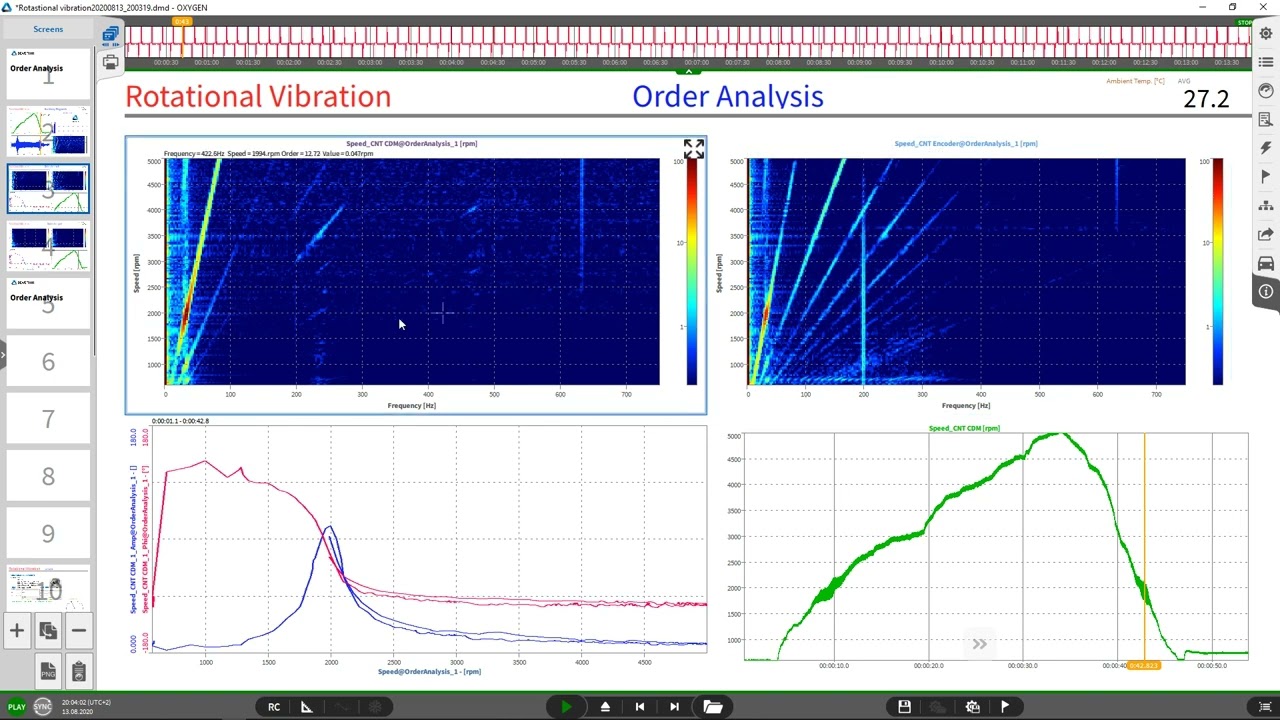Click the orange timeline cursor marker
This screenshot has width=1280, height=720.
pyautogui.click(x=182, y=21)
